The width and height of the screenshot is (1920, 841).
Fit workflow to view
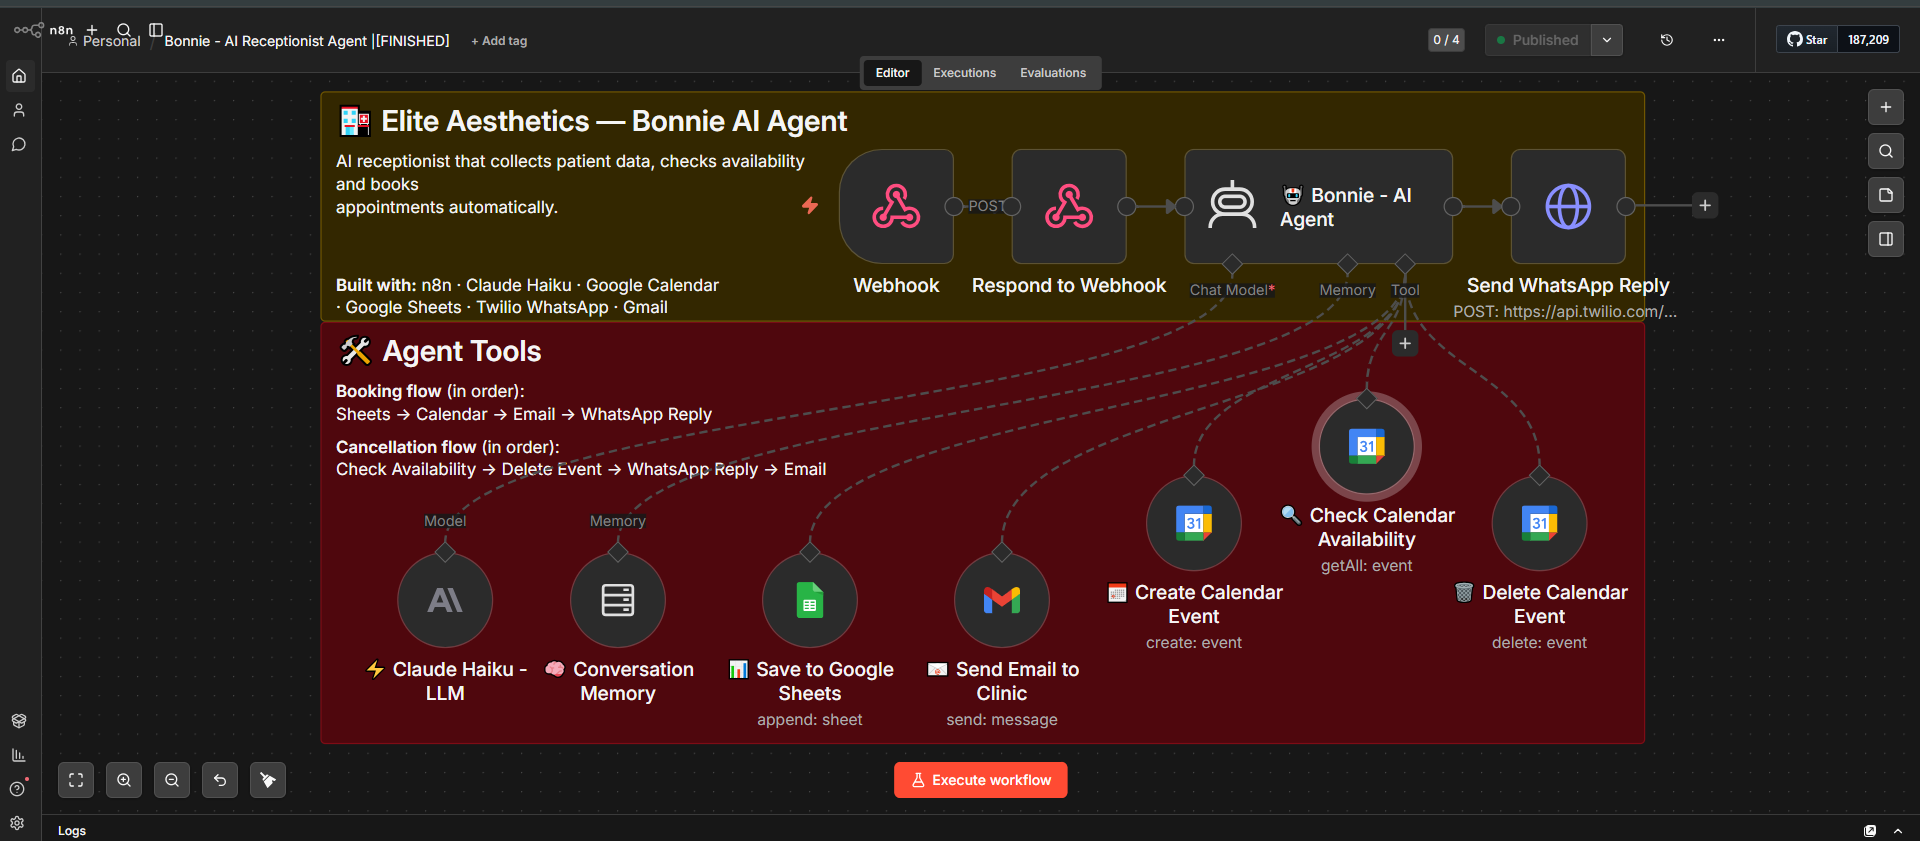coord(76,780)
